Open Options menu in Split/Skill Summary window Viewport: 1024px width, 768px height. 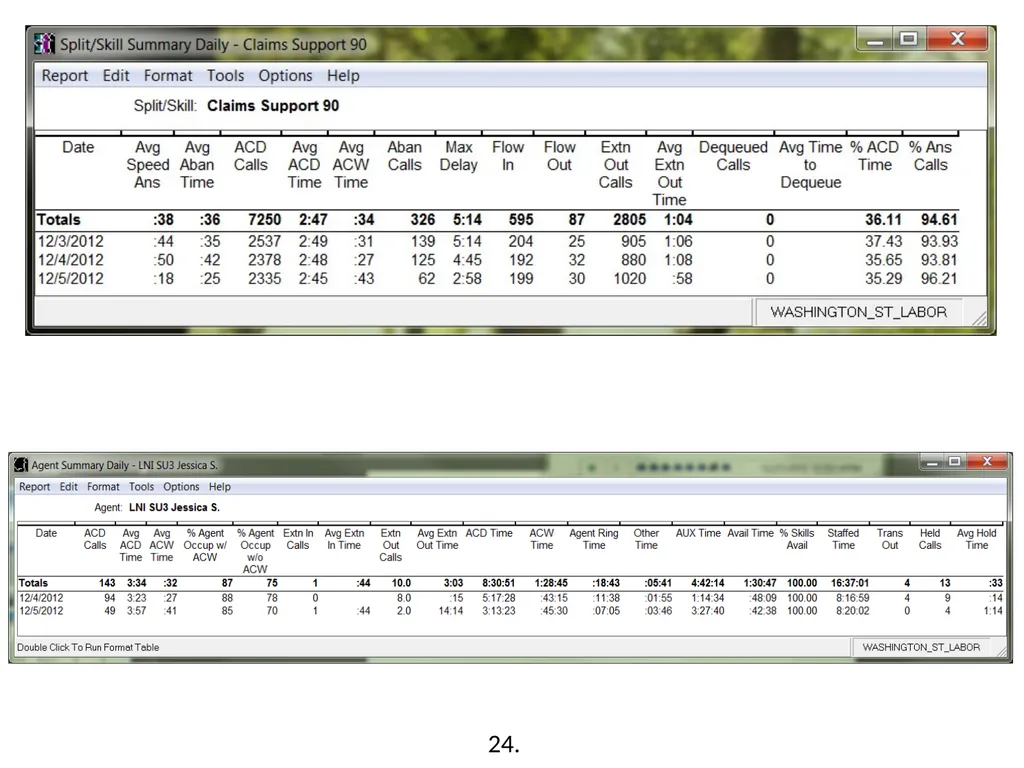click(285, 76)
